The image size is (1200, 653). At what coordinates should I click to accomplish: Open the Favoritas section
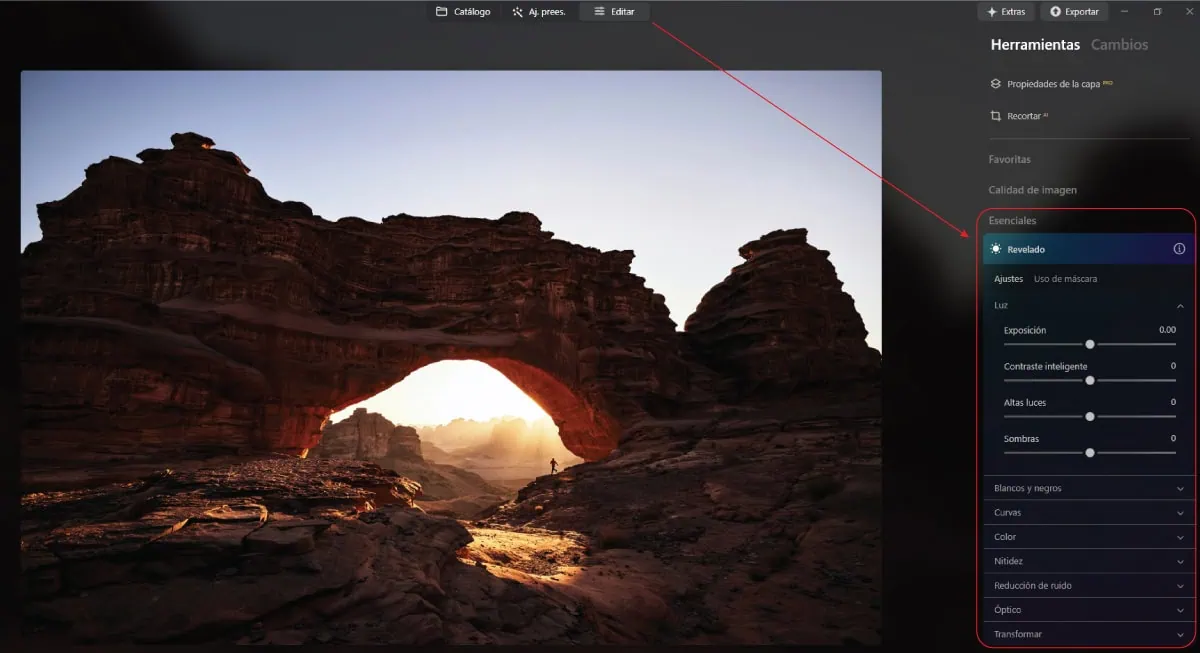[x=1009, y=159]
